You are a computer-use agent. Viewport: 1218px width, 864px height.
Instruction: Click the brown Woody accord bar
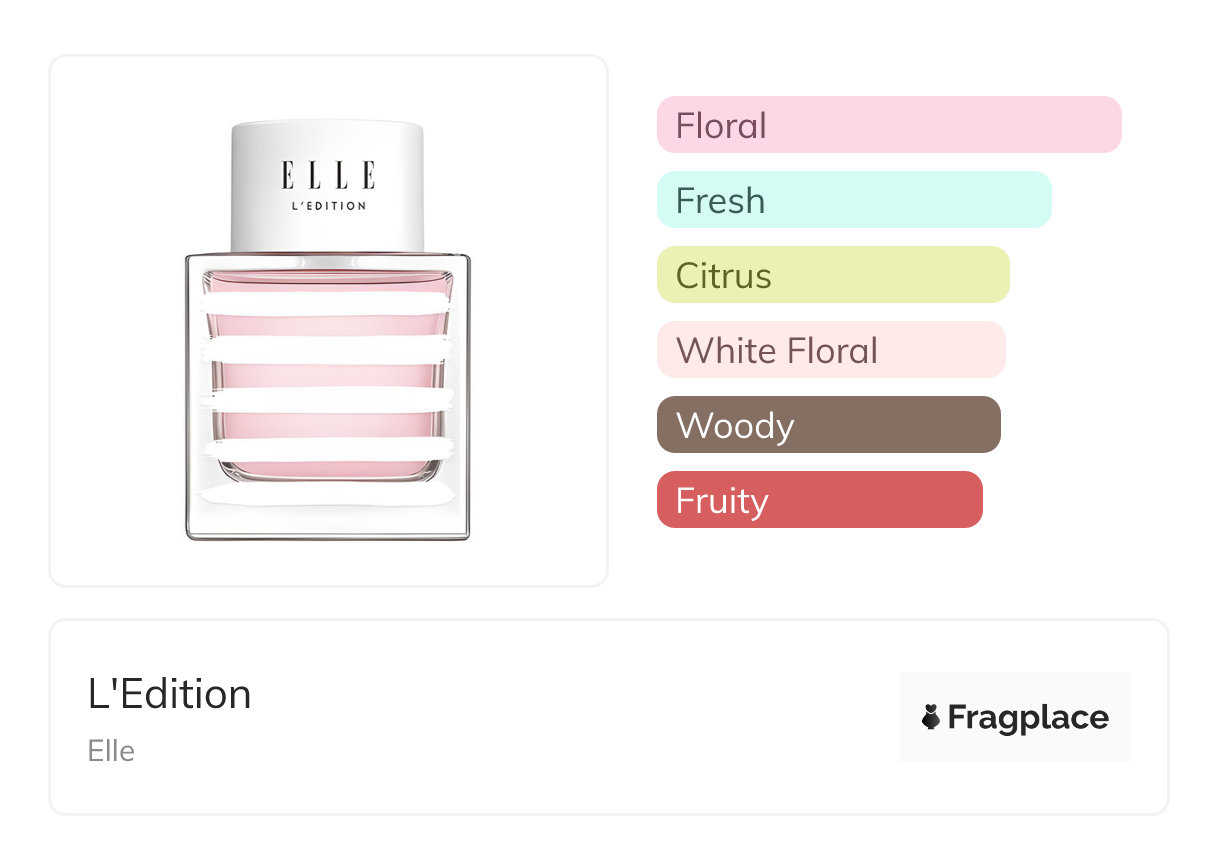[828, 425]
